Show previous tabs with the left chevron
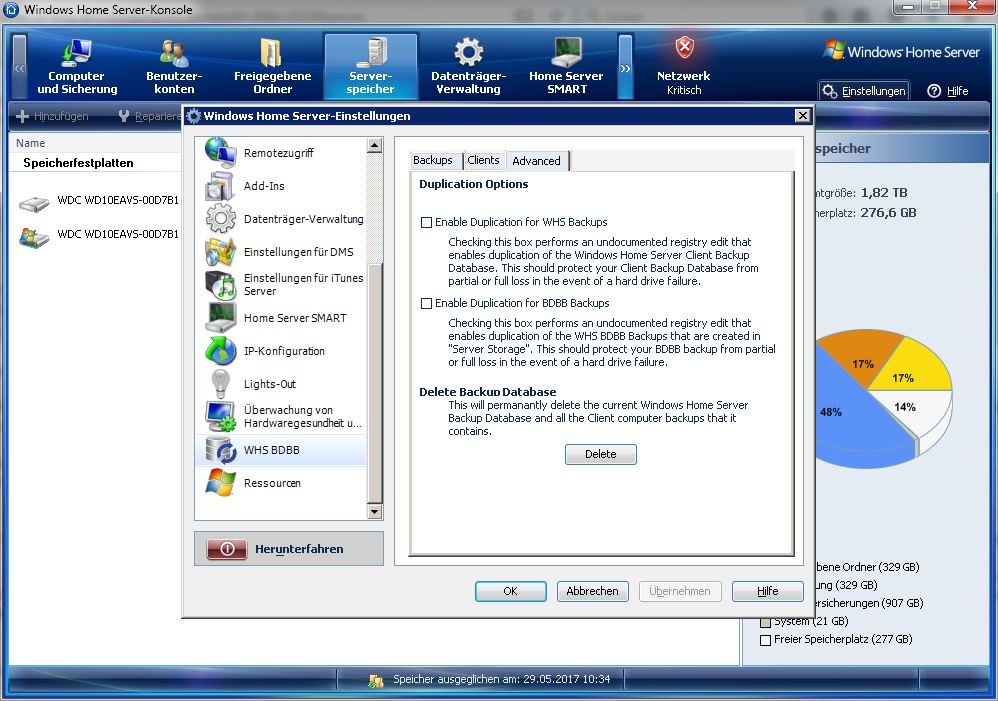 (x=20, y=67)
